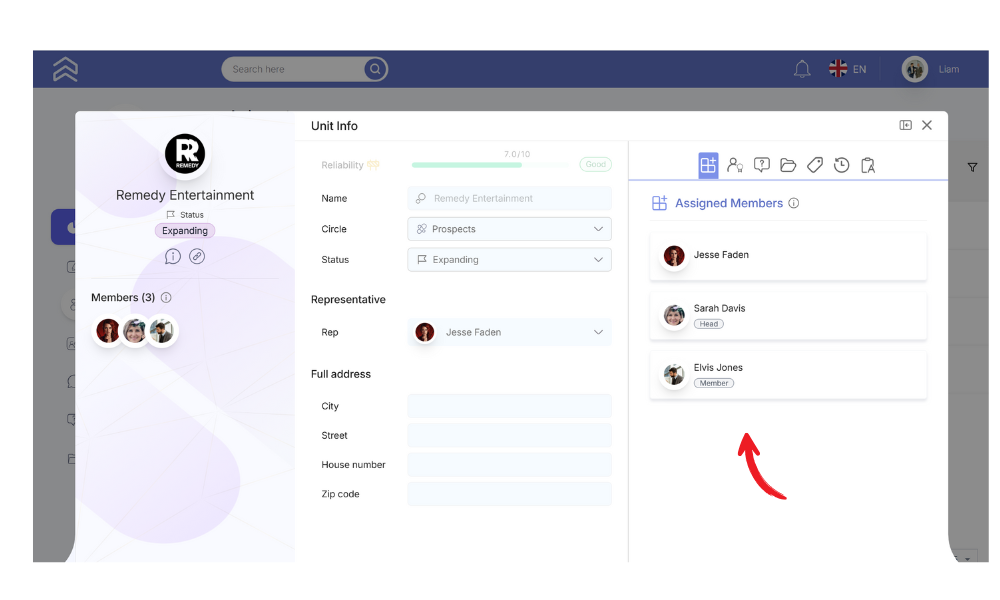Image resolution: width=1000 pixels, height=600 pixels.
Task: Click the Member badge under Elvis Jones
Action: (x=714, y=383)
